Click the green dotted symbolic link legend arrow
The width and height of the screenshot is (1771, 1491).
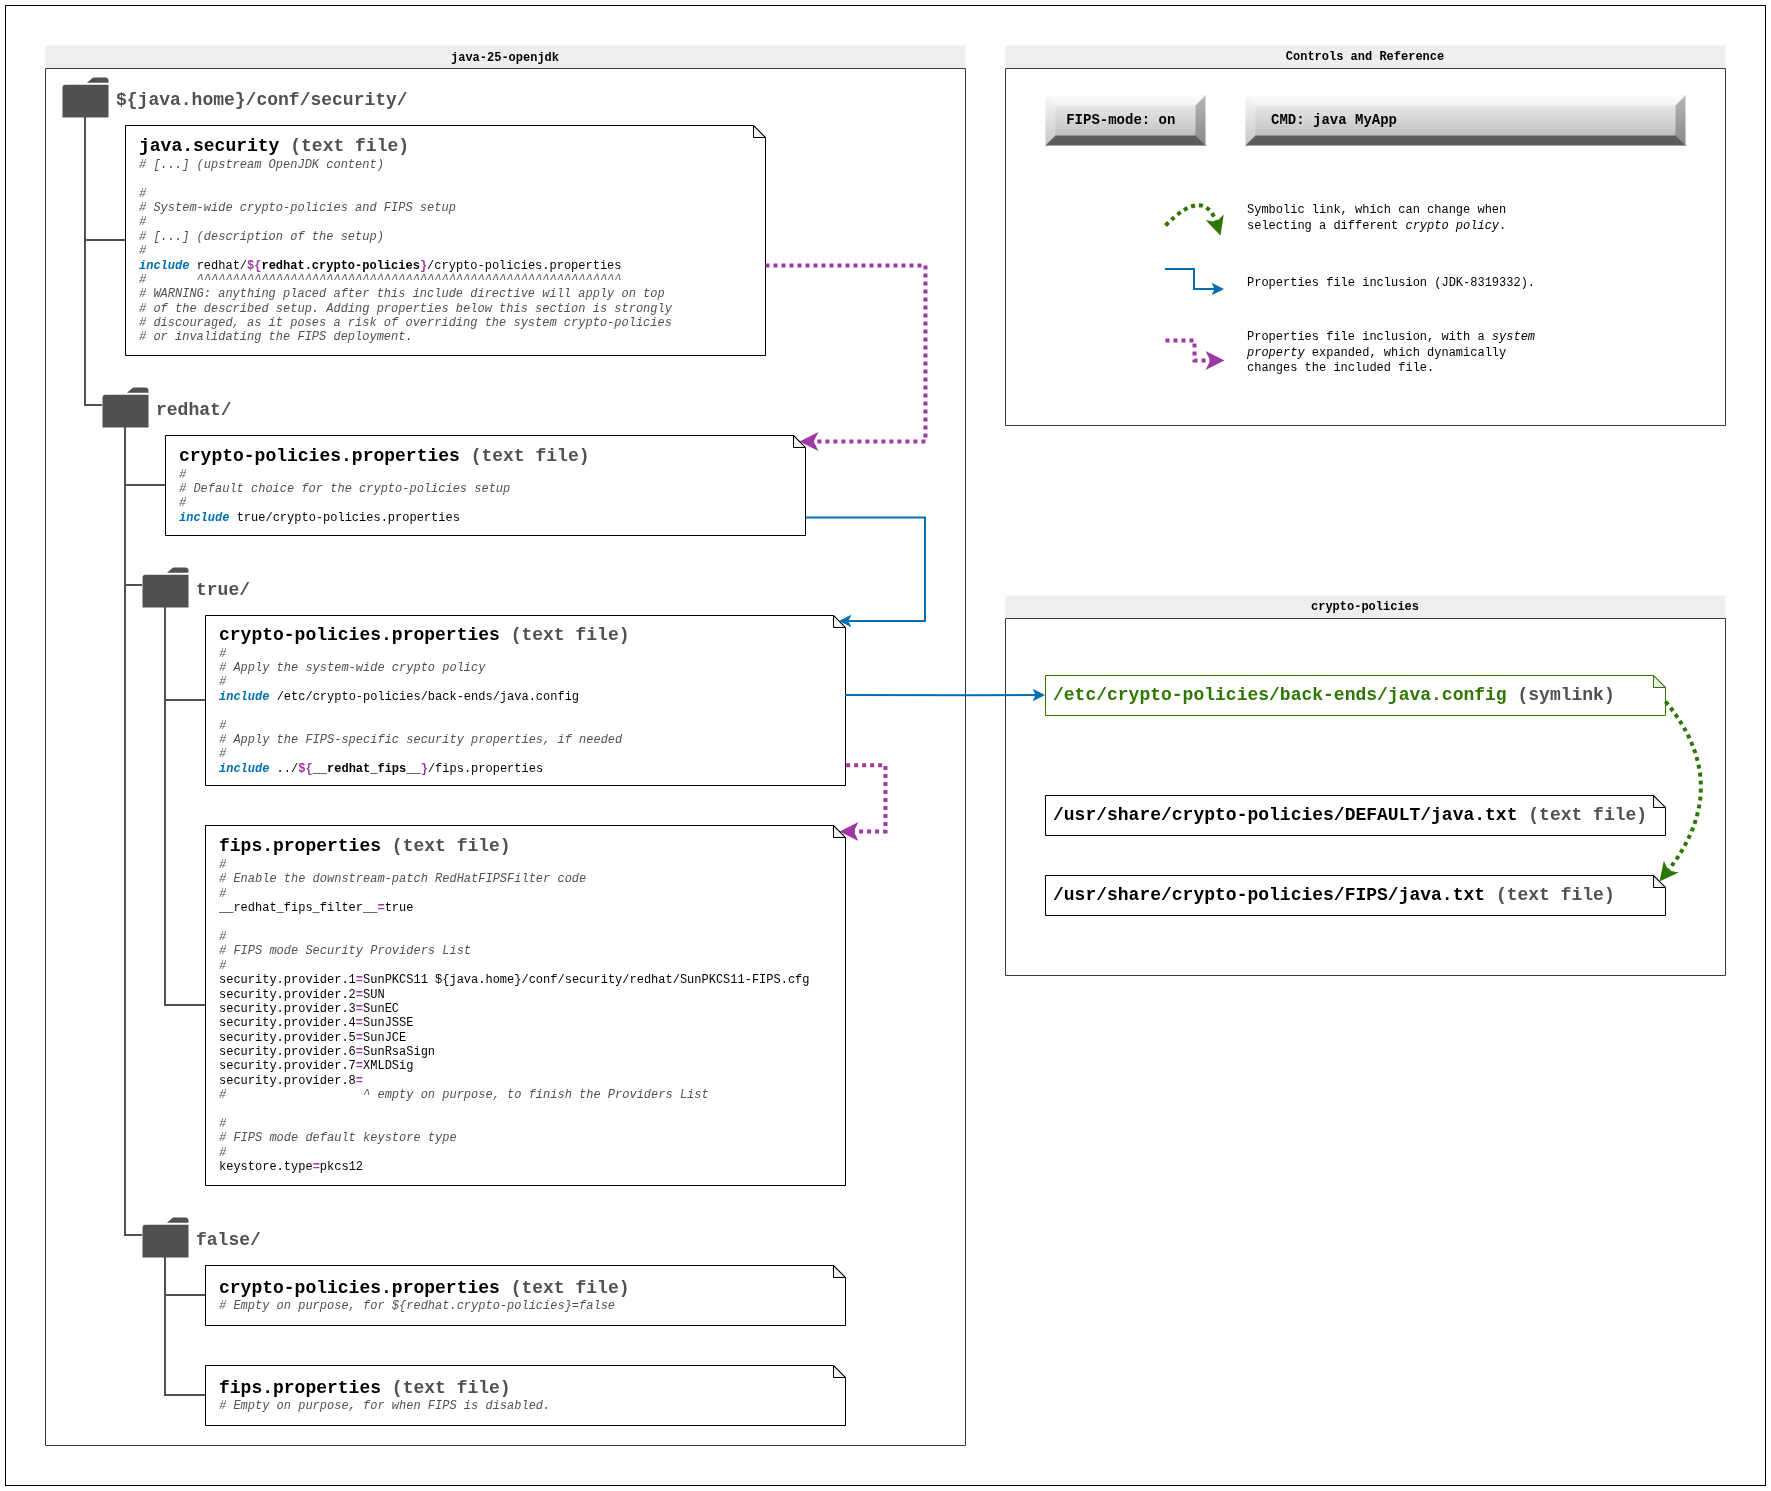click(x=1194, y=218)
